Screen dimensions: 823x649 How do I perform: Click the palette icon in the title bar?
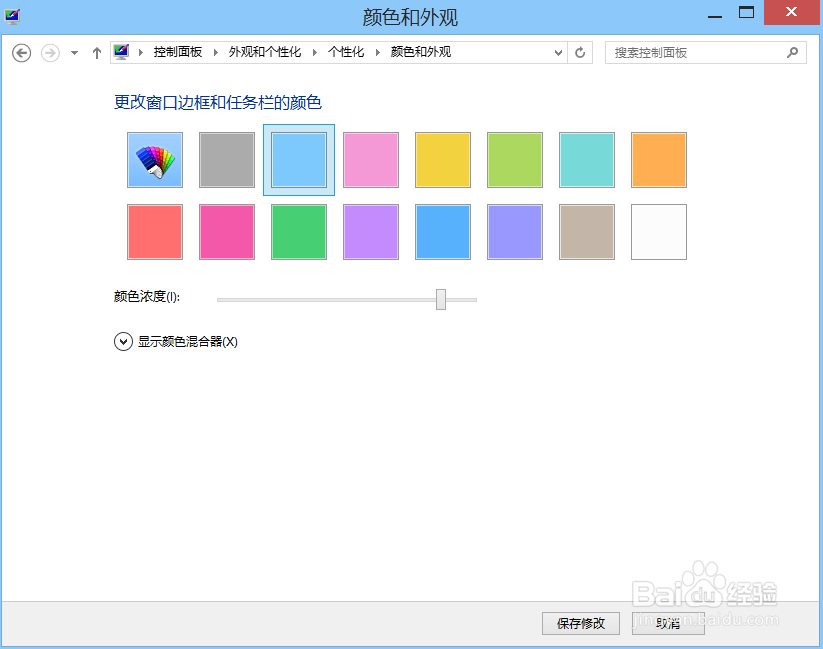coord(11,14)
